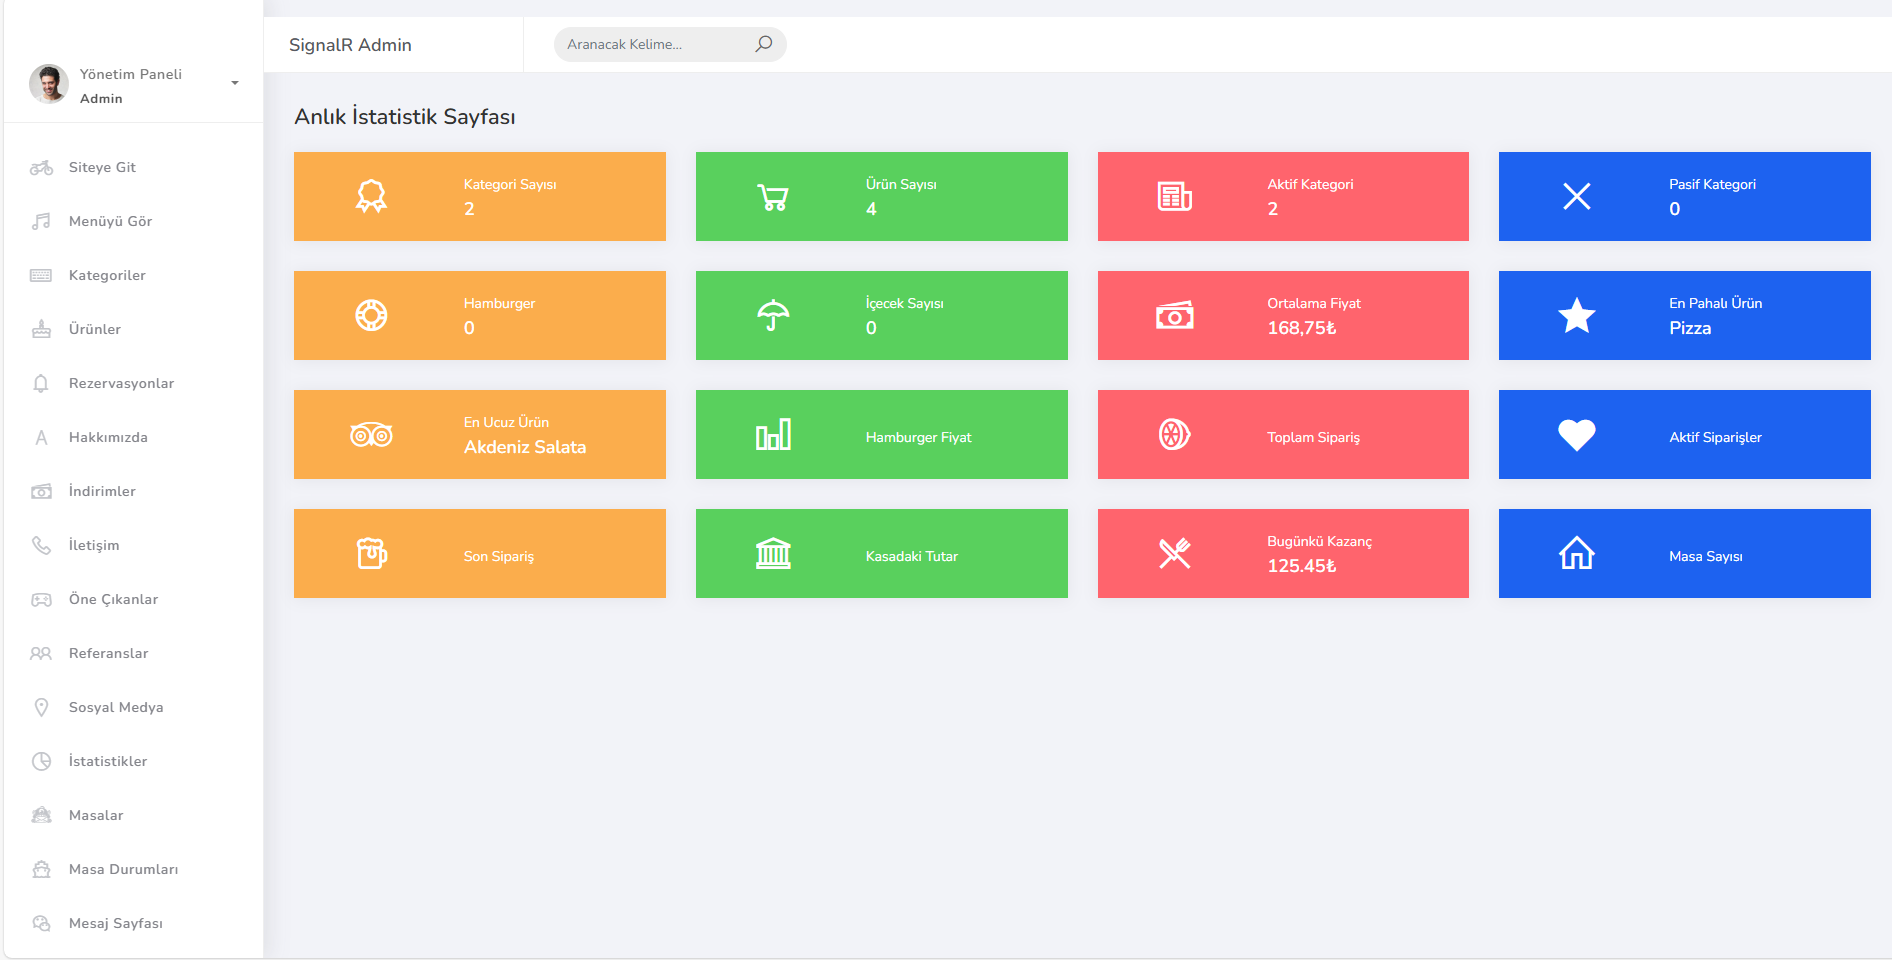
Task: Click the heart icon on Aktif Siparişler card
Action: coord(1576,435)
